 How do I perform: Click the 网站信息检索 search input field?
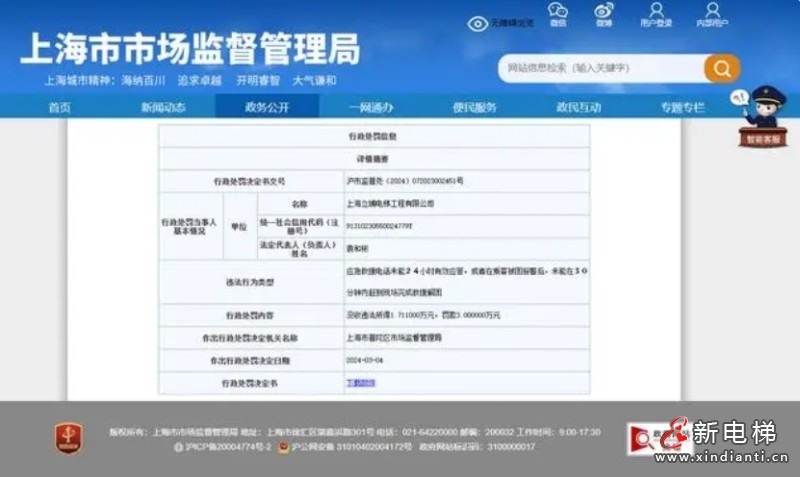pos(601,68)
